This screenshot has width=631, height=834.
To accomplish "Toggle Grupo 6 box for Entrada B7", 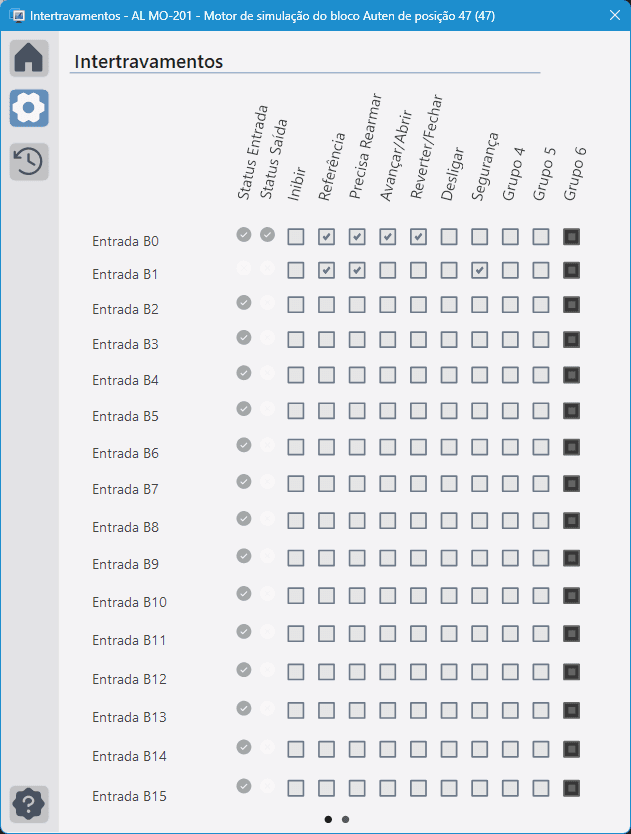I will tap(571, 483).
